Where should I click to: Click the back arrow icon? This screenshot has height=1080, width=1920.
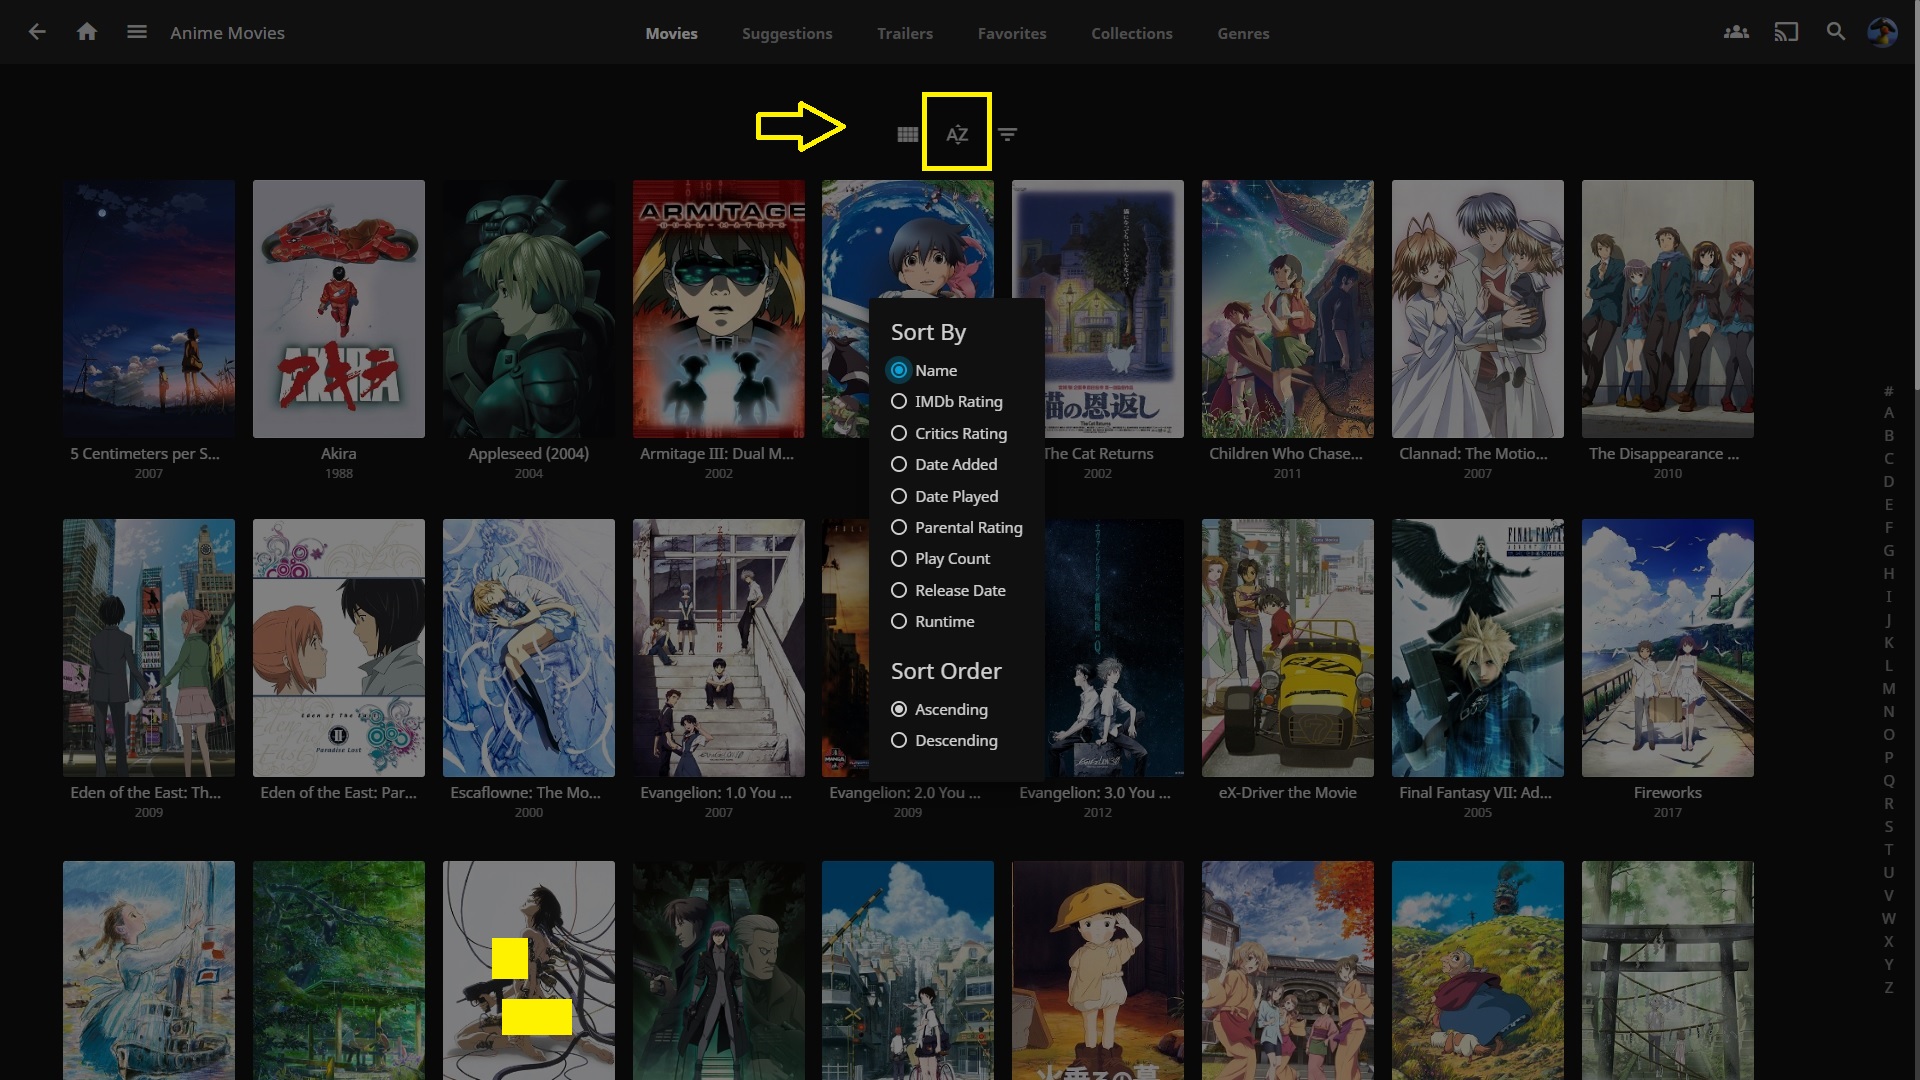[x=37, y=32]
